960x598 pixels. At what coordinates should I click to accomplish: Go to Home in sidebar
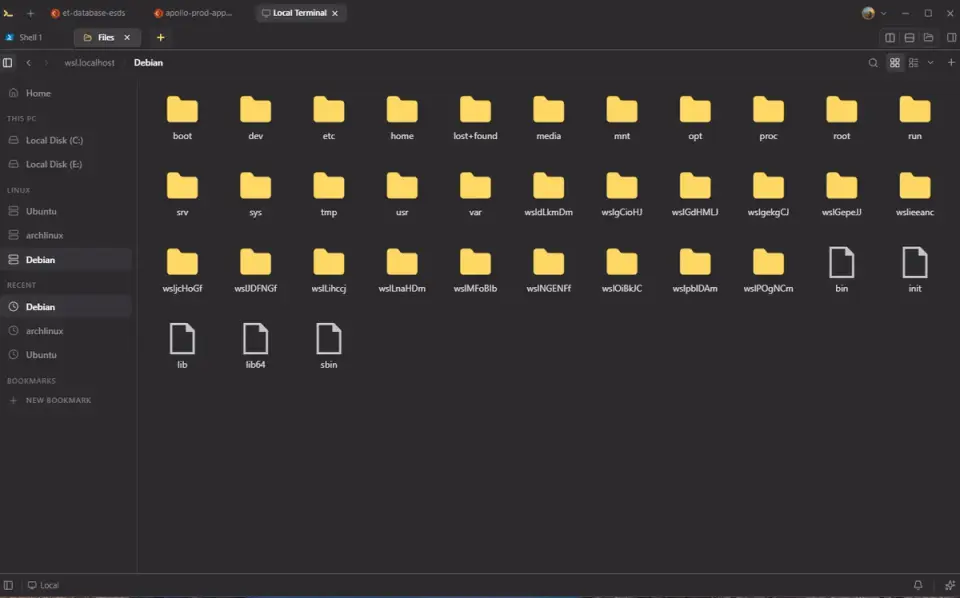(66, 93)
